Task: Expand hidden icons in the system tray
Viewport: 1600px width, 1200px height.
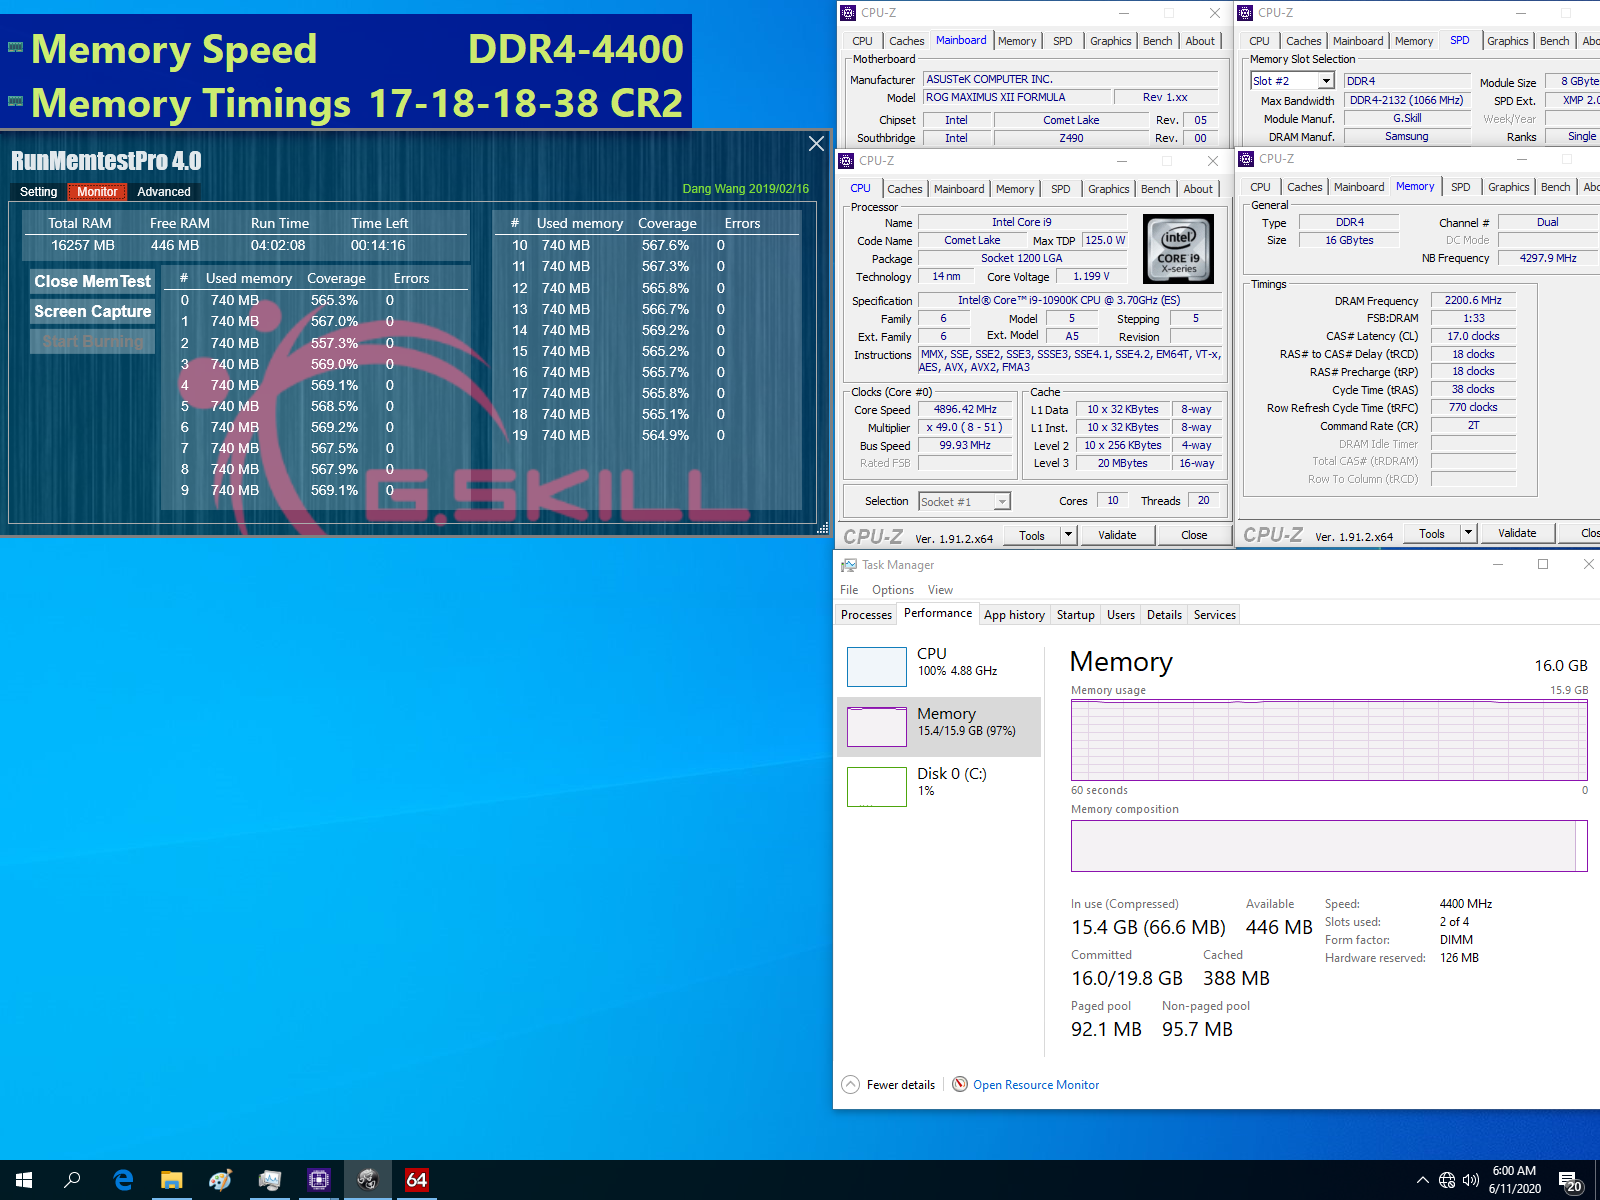Action: (1423, 1180)
